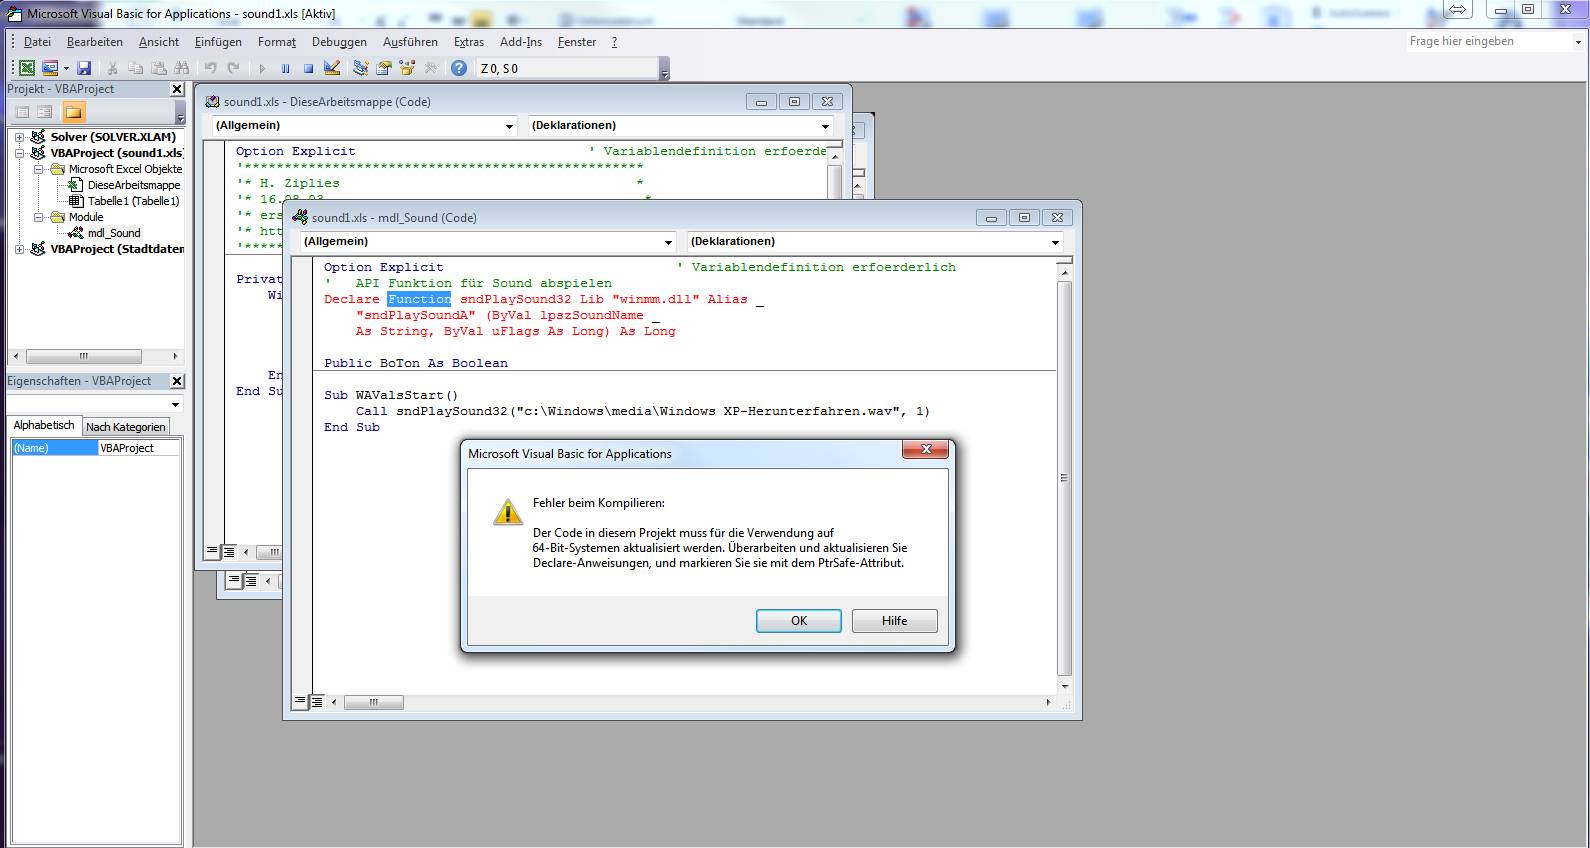The height and width of the screenshot is (848, 1590).
Task: Save the project with the floppy disk icon
Action: coord(84,68)
